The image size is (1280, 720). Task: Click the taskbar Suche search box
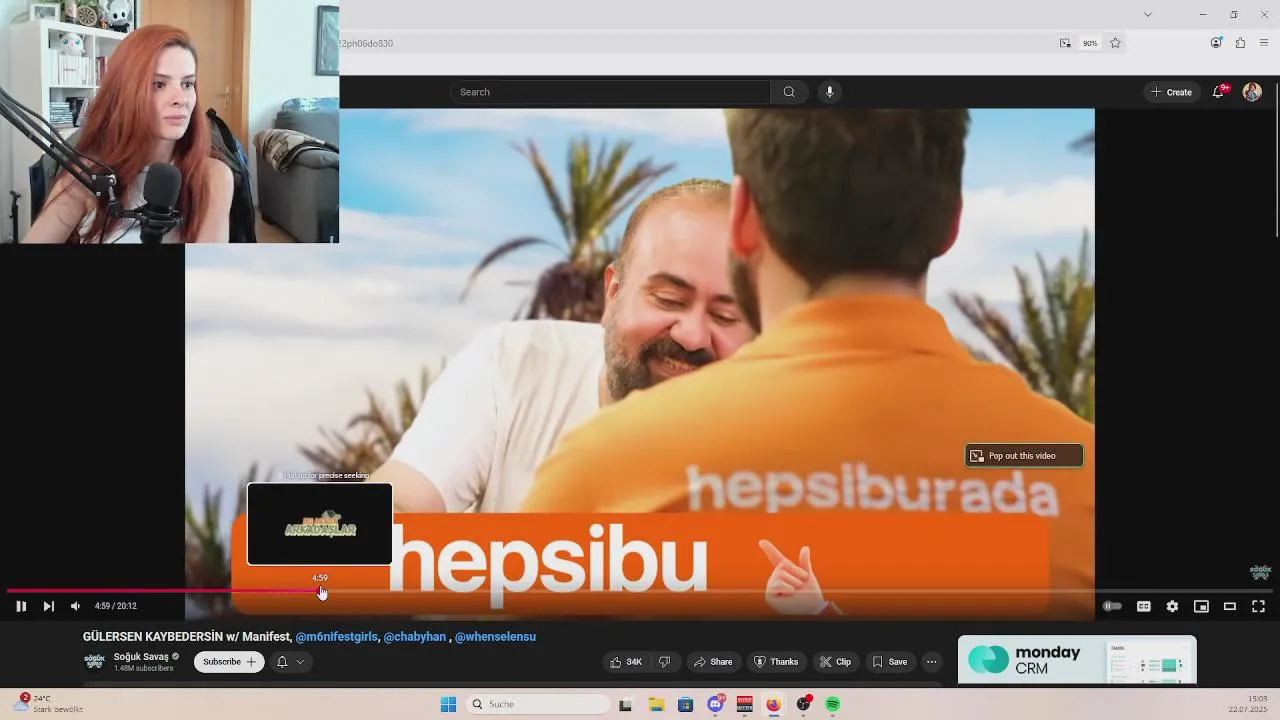pos(538,705)
